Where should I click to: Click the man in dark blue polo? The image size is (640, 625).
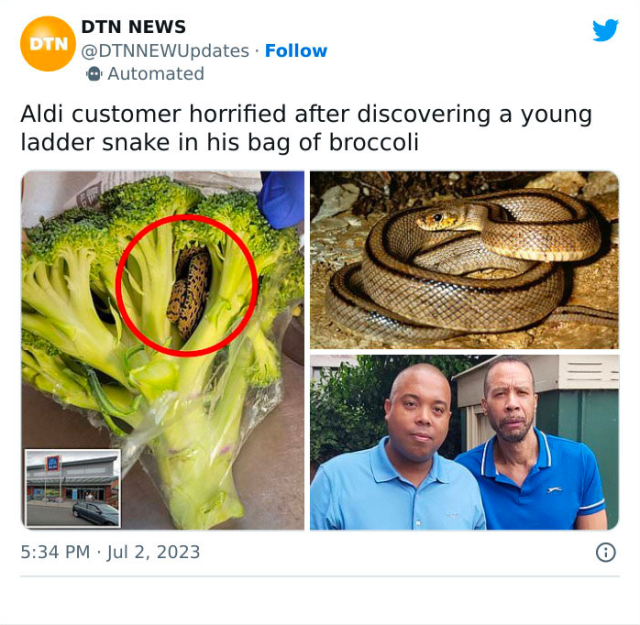click(x=531, y=443)
